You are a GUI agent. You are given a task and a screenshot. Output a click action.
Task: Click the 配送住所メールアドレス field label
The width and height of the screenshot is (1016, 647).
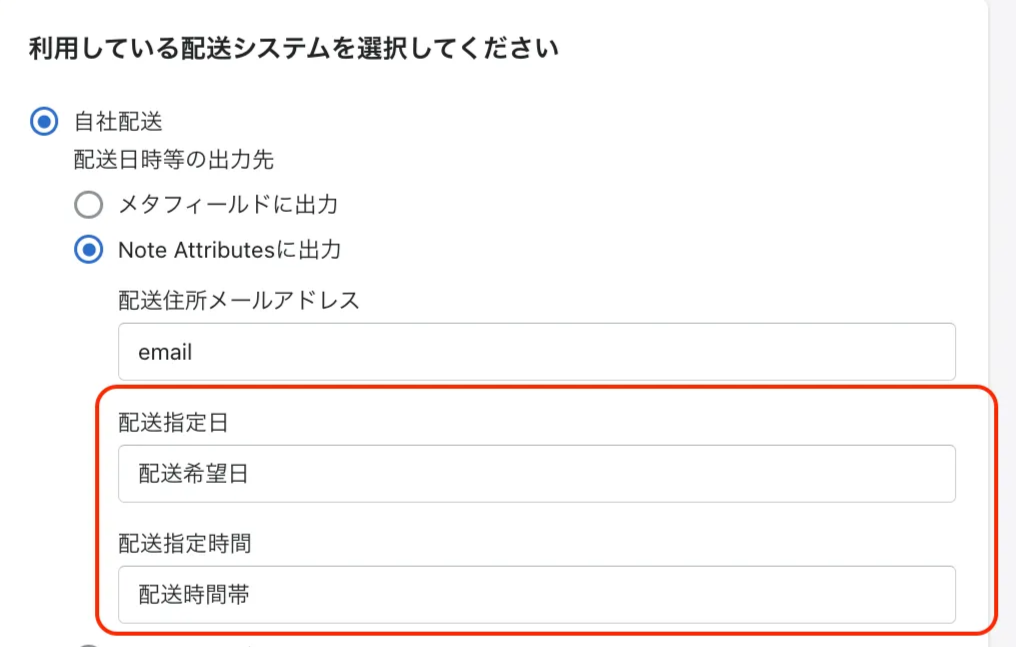(x=238, y=300)
